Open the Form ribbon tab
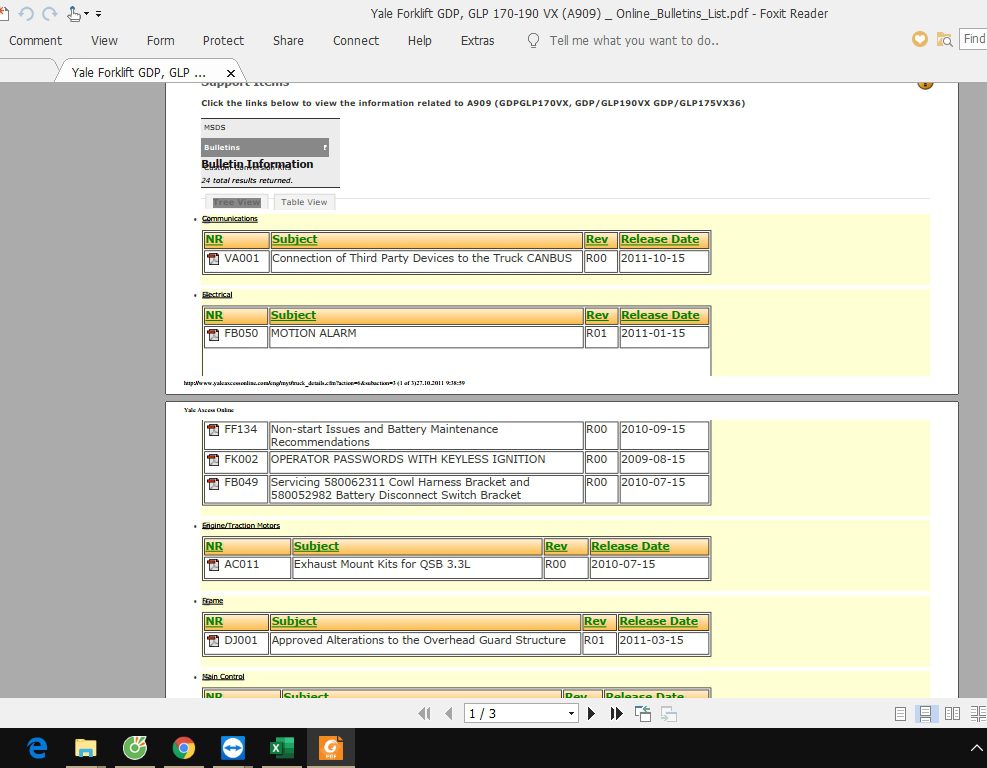The image size is (987, 768). coord(161,40)
